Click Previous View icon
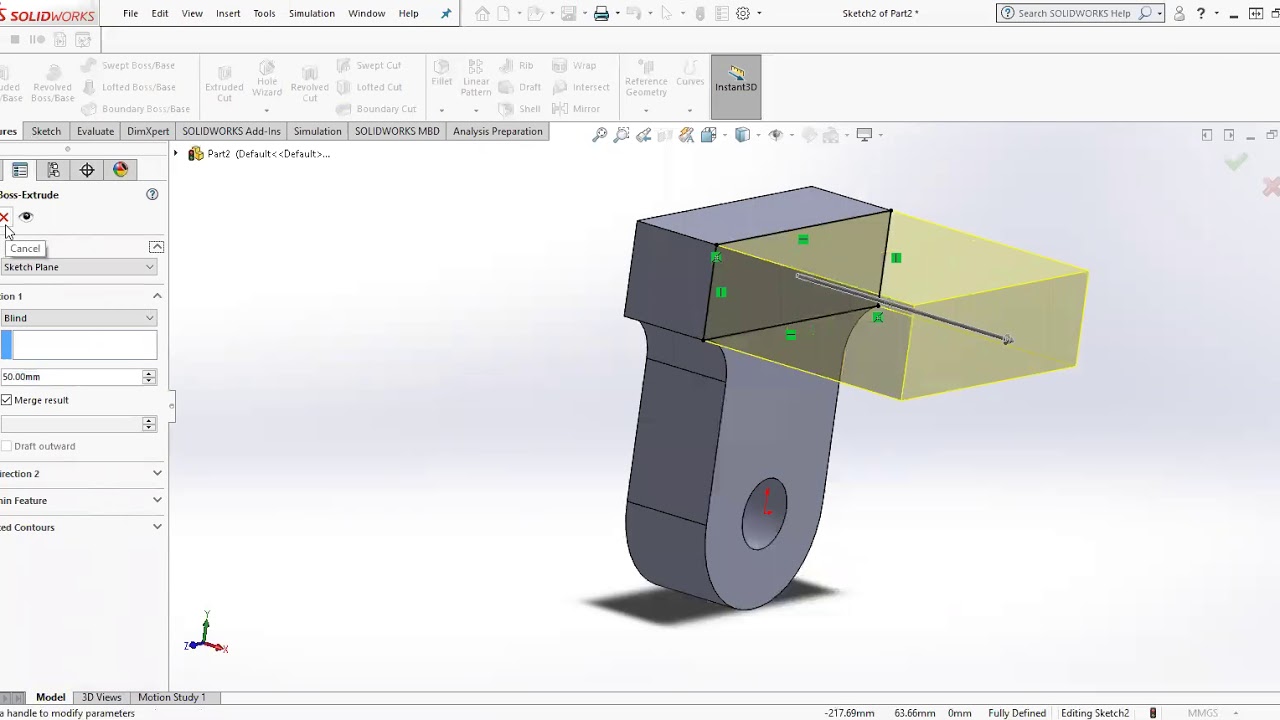This screenshot has width=1280, height=720. coord(643,135)
